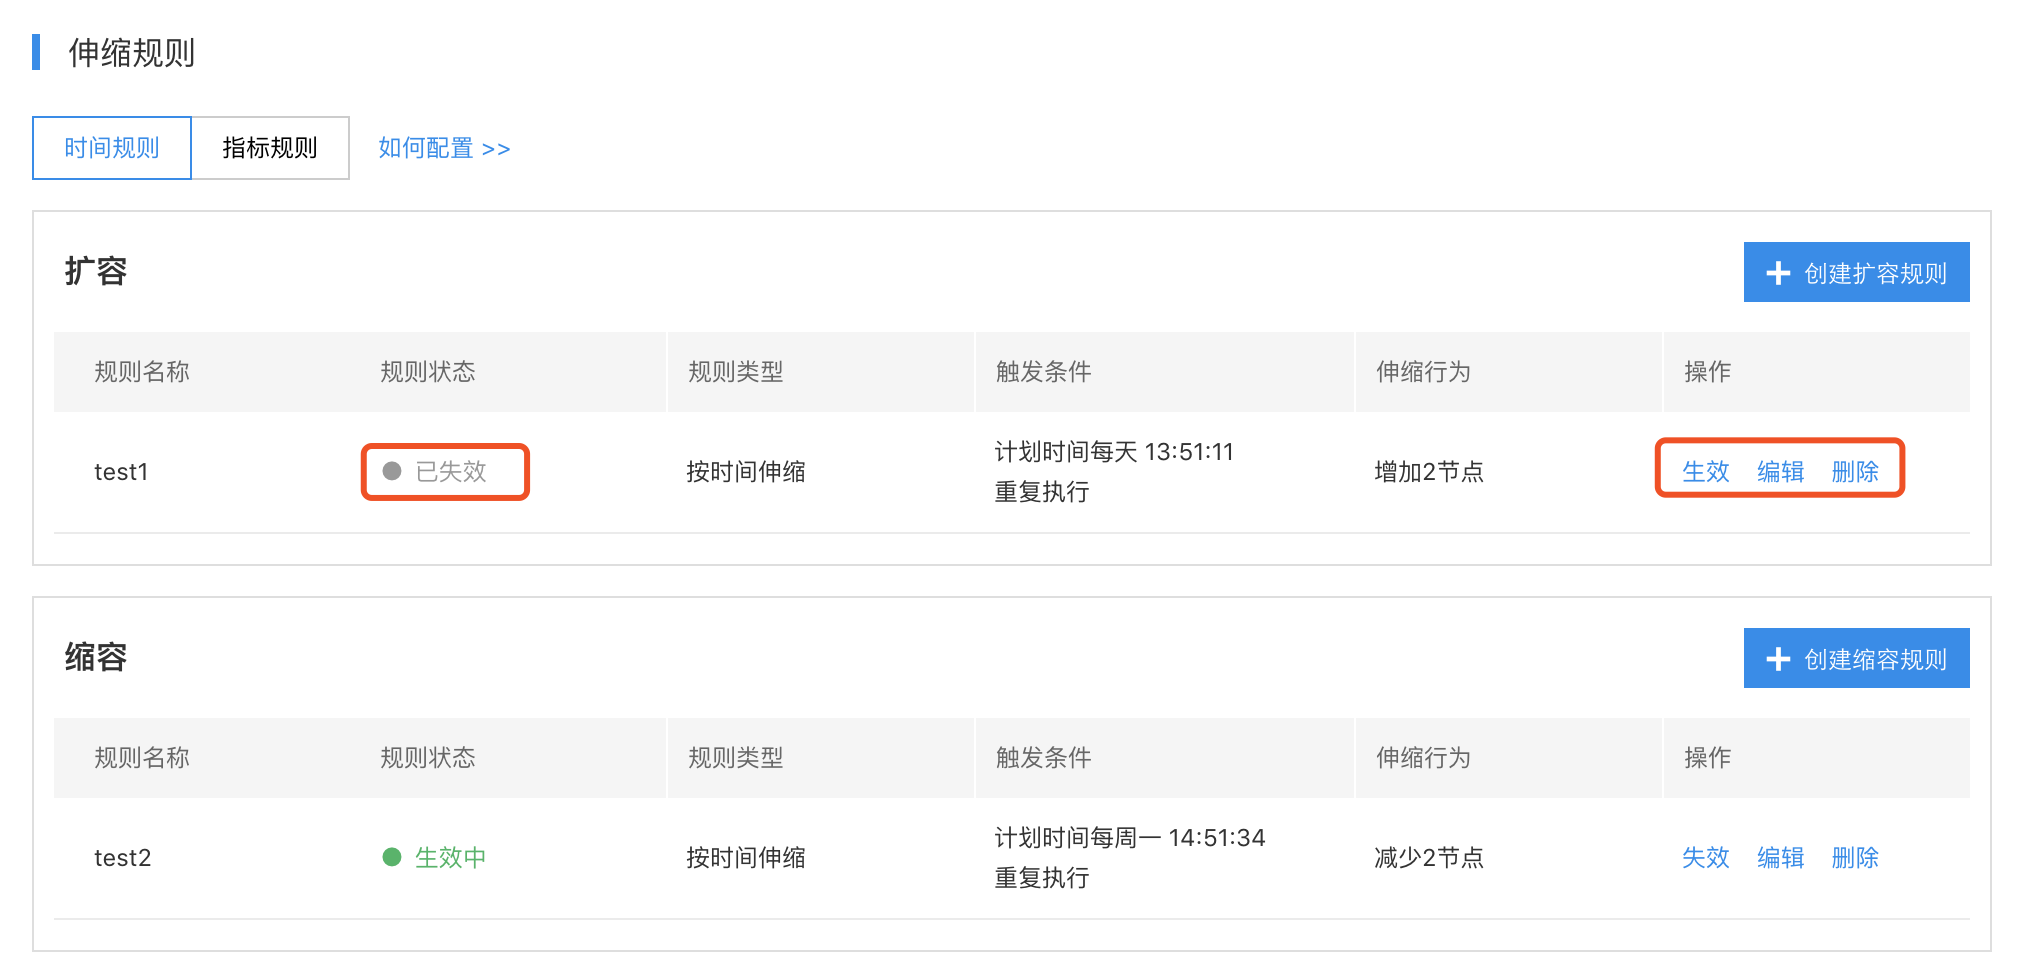Screen dimensions: 2020x978
Task: Open the 如何配置 >> help link
Action: [x=444, y=148]
